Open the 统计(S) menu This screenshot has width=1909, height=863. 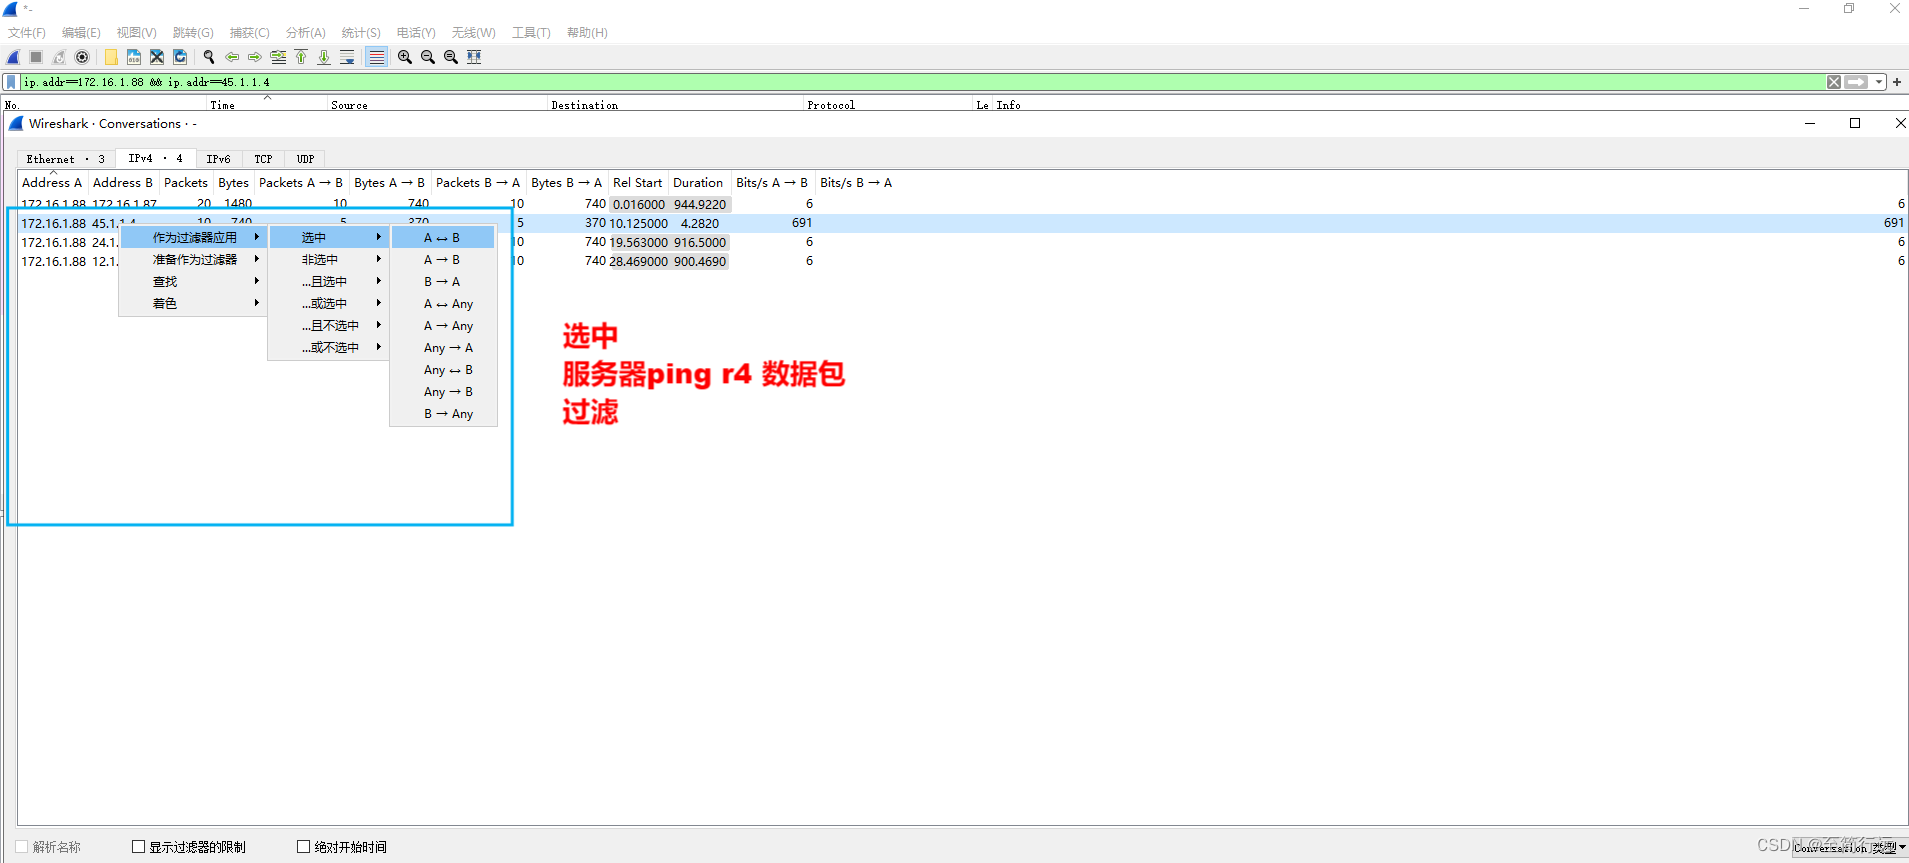(361, 33)
